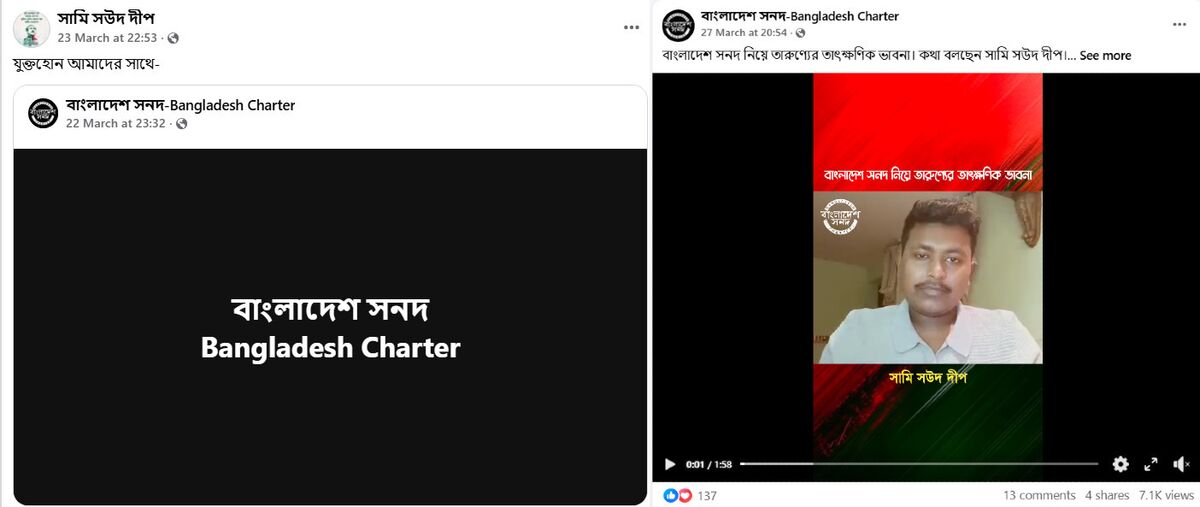This screenshot has height=507, width=1200.
Task: Open the shared post's Bangladesh Charter page name
Action: pyautogui.click(x=181, y=105)
